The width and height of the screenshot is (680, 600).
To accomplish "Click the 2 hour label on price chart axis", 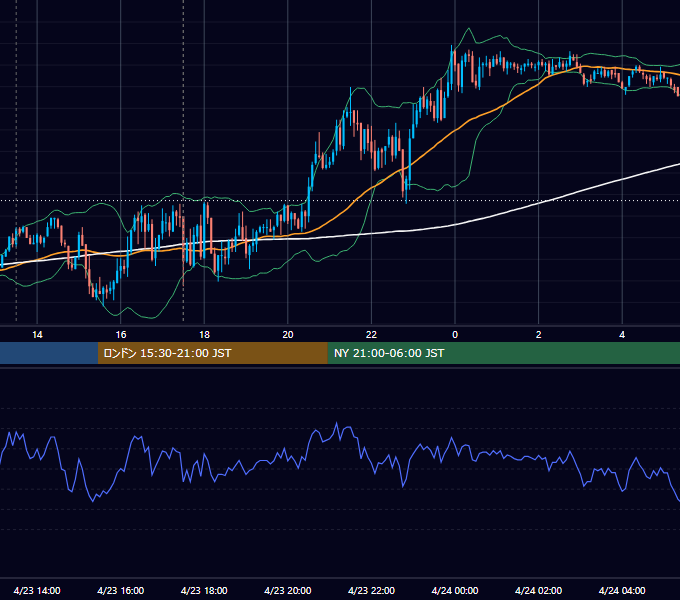I will (x=539, y=335).
